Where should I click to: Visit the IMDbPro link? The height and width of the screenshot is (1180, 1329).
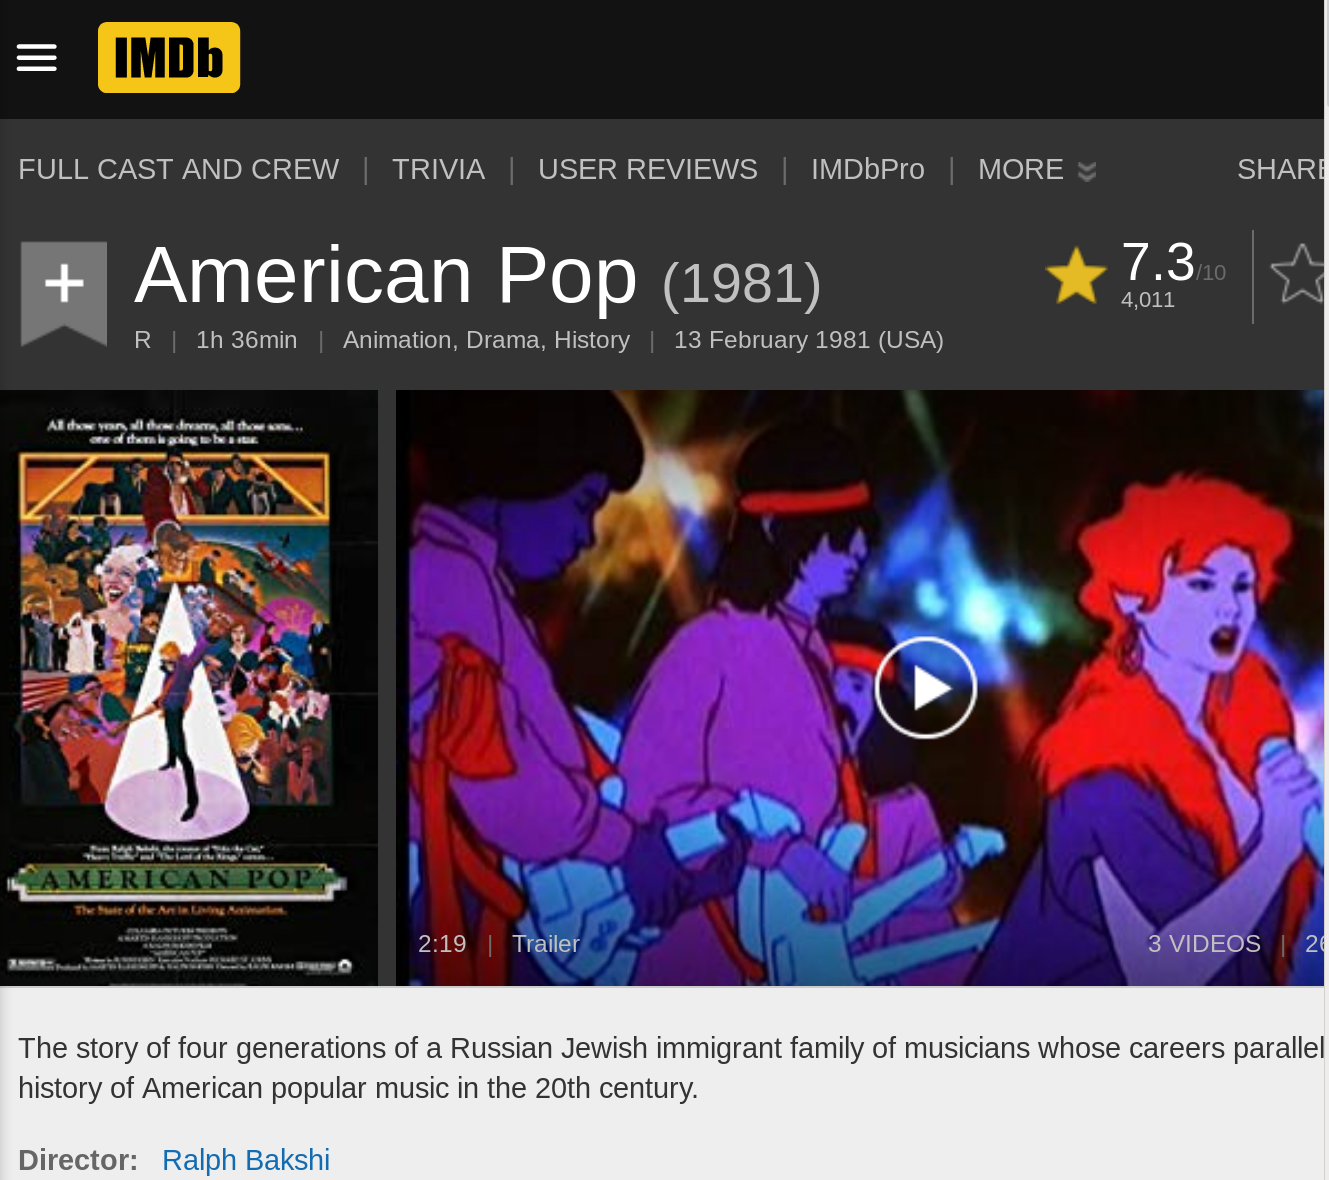tap(868, 170)
